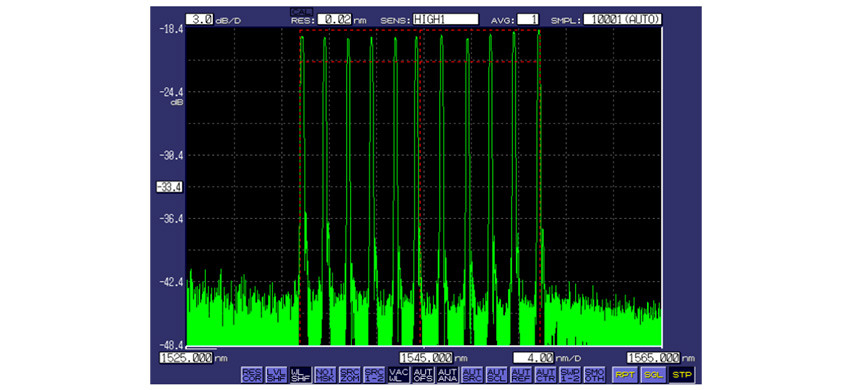The height and width of the screenshot is (390, 850).
Task: Toggle the LVL SHF level shift indicator
Action: (x=276, y=375)
